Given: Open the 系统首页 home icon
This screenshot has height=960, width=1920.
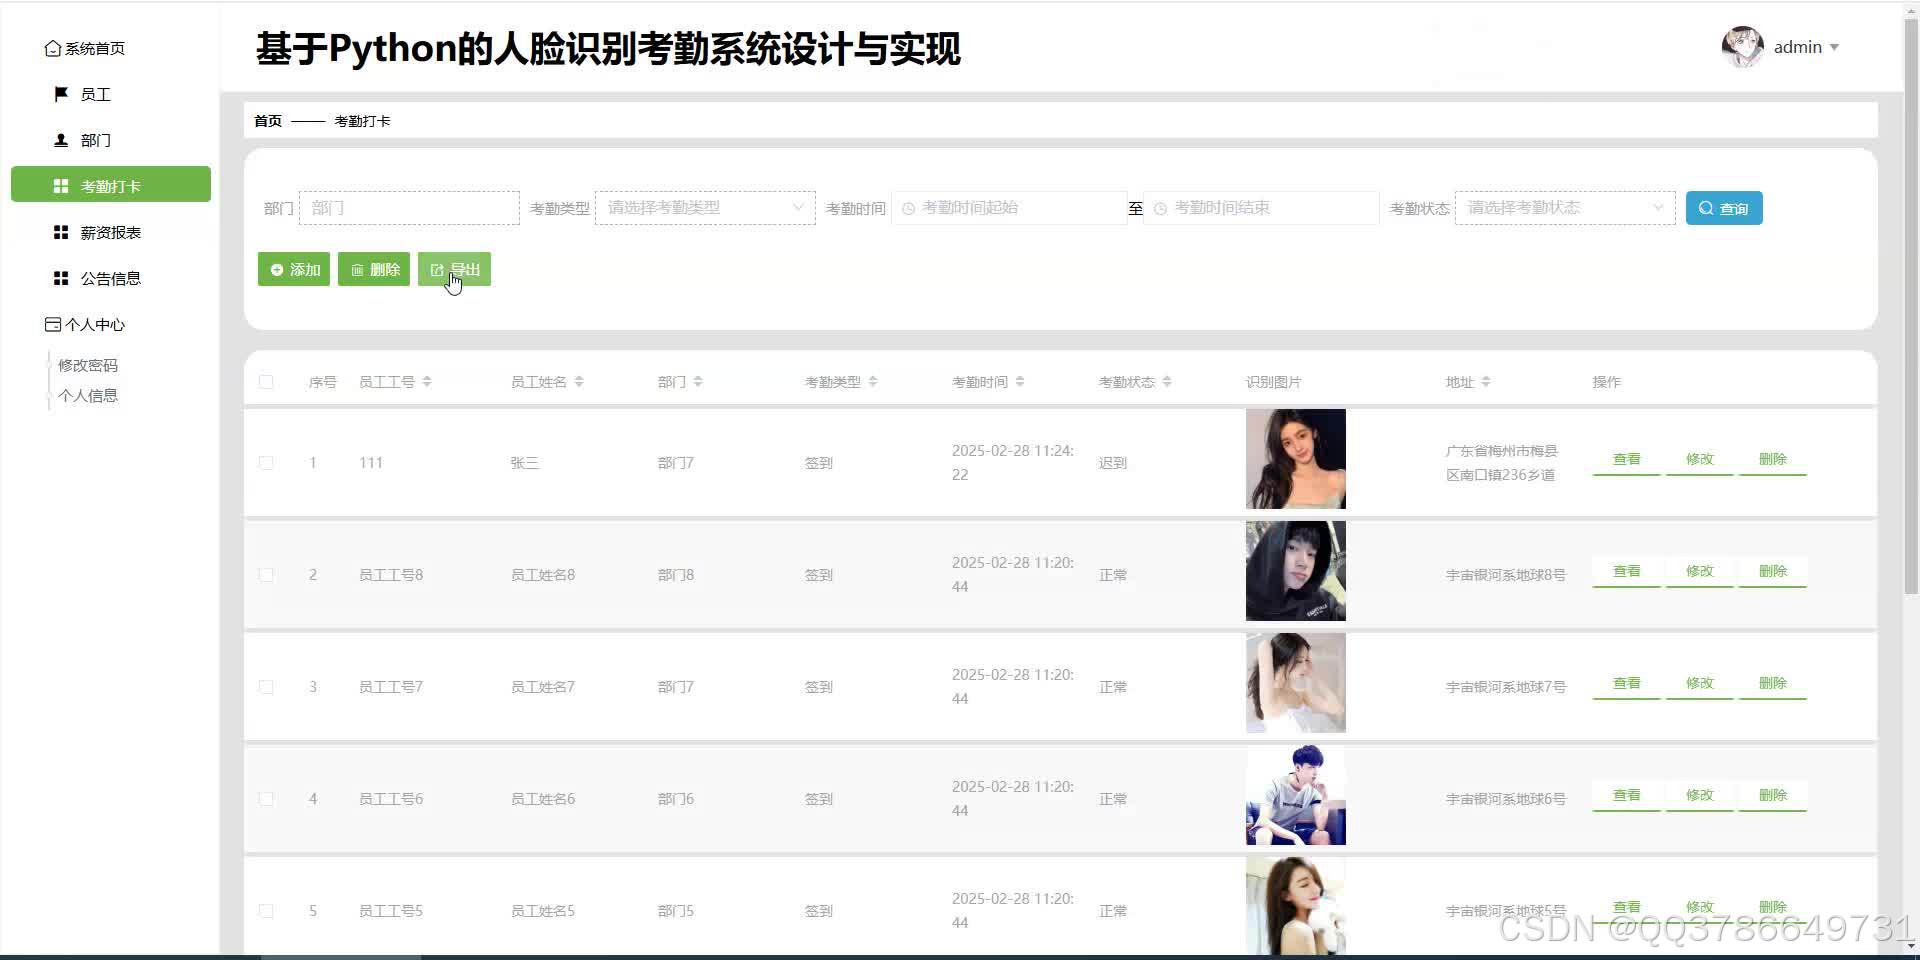Looking at the screenshot, I should click(x=53, y=47).
